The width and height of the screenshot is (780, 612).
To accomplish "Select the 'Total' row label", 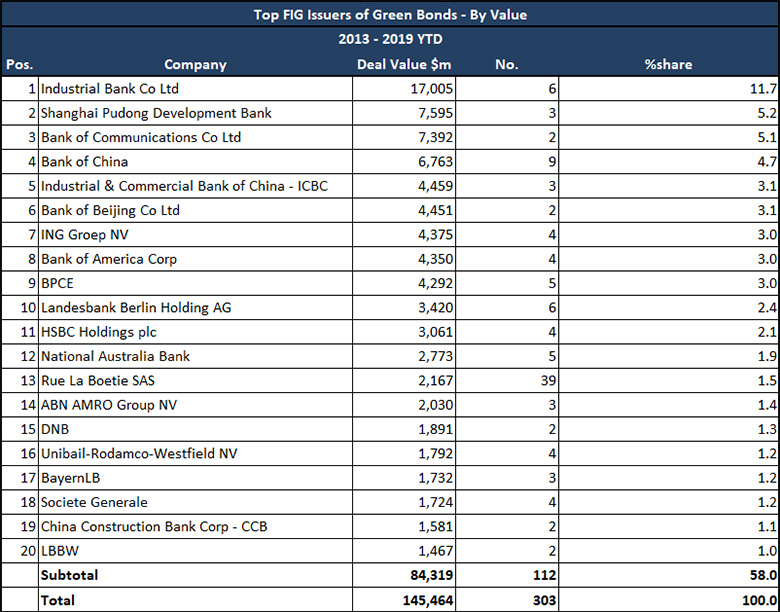I will (195, 601).
